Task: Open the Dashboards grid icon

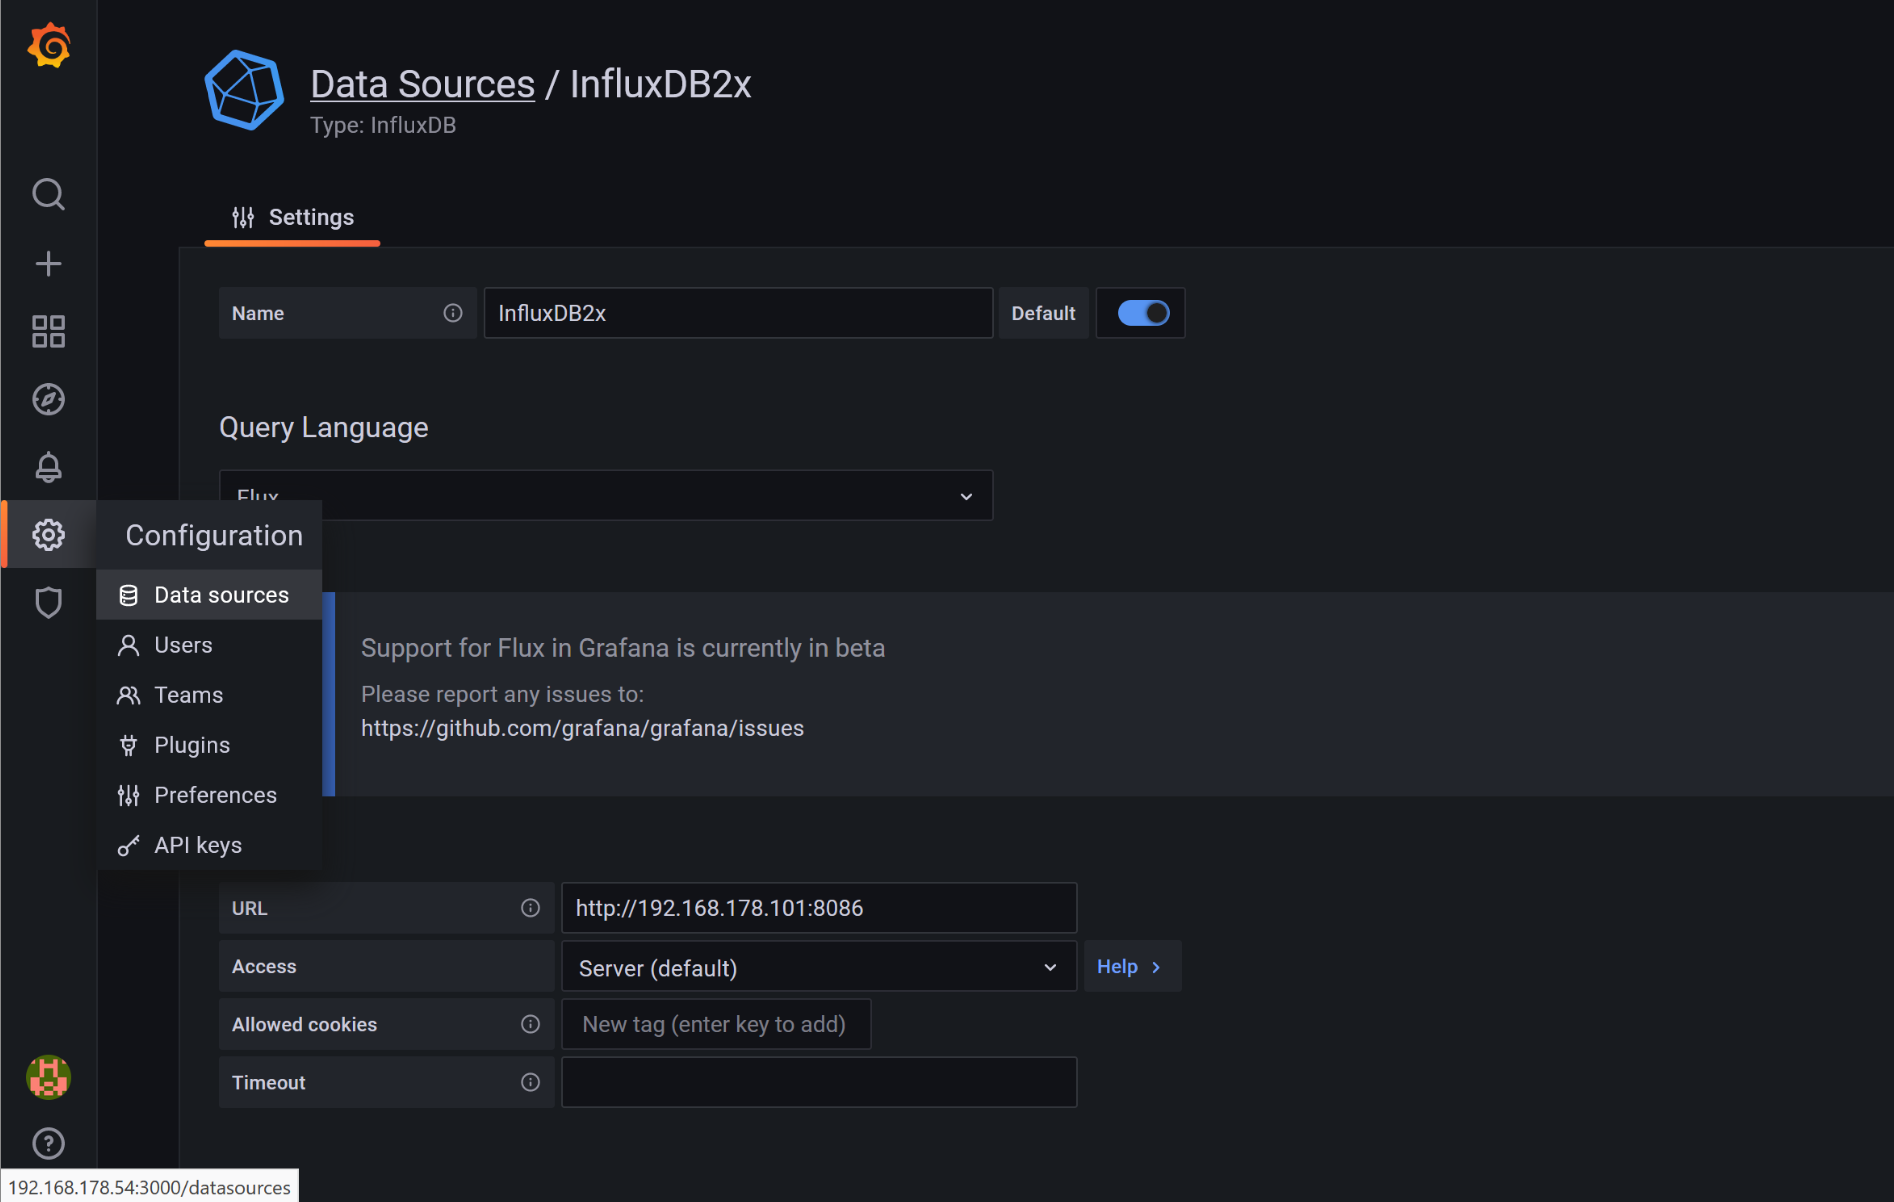Action: pos(48,331)
